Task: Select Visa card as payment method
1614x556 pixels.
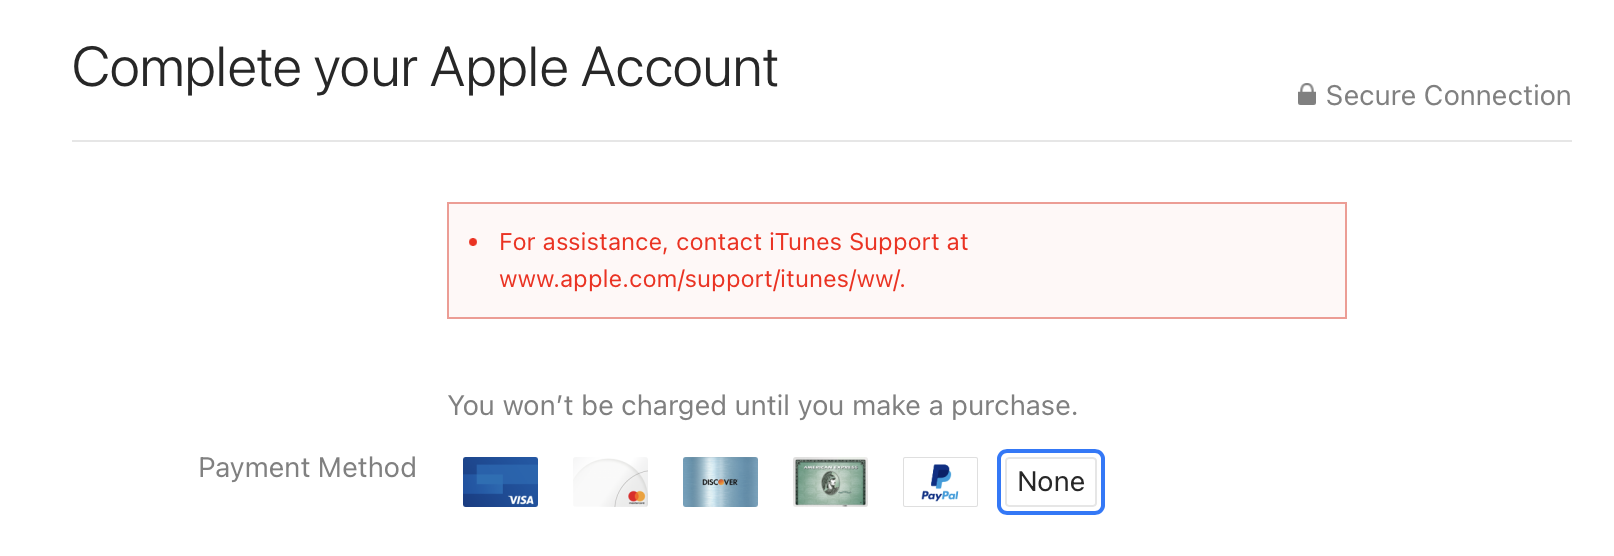Action: pyautogui.click(x=500, y=482)
